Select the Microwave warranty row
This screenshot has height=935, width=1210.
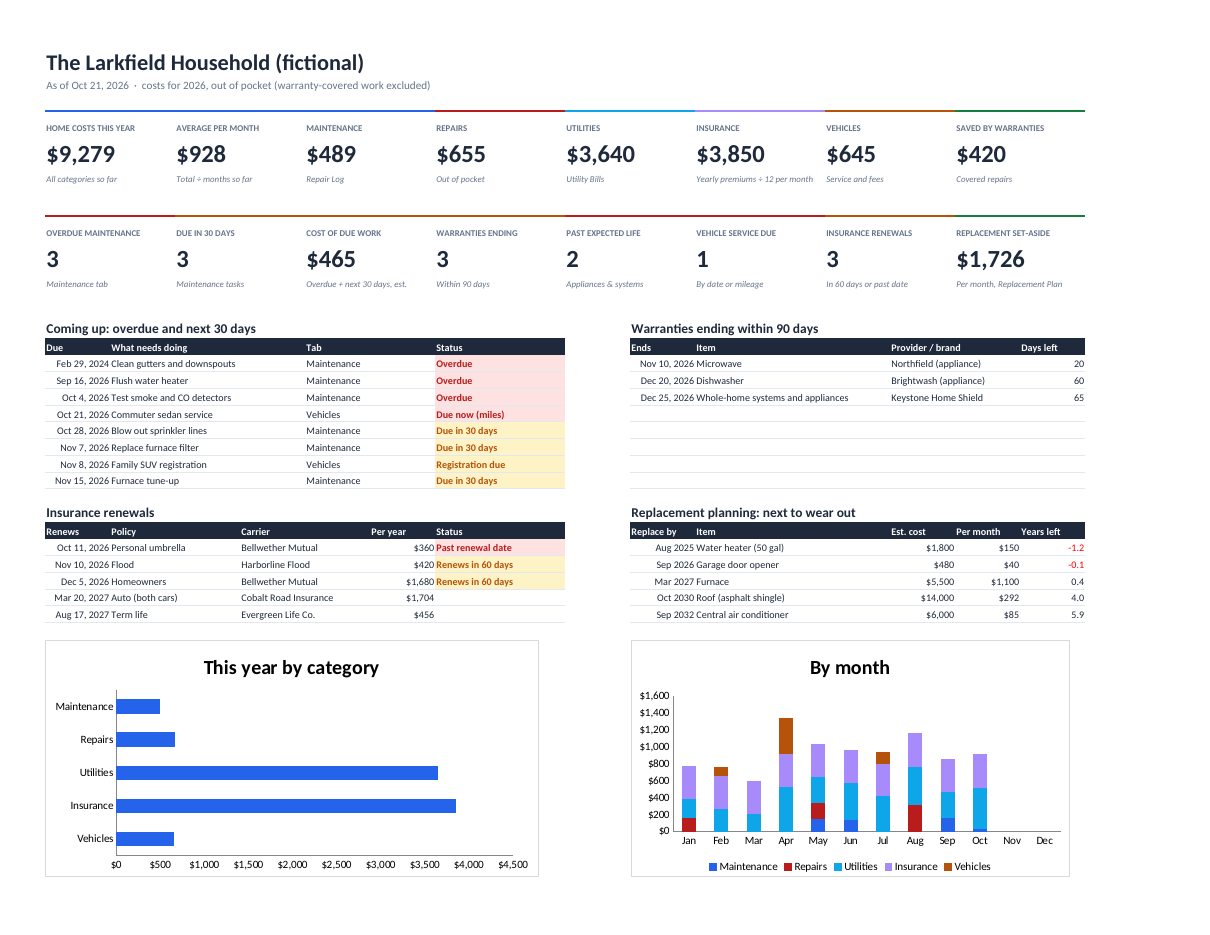[858, 364]
